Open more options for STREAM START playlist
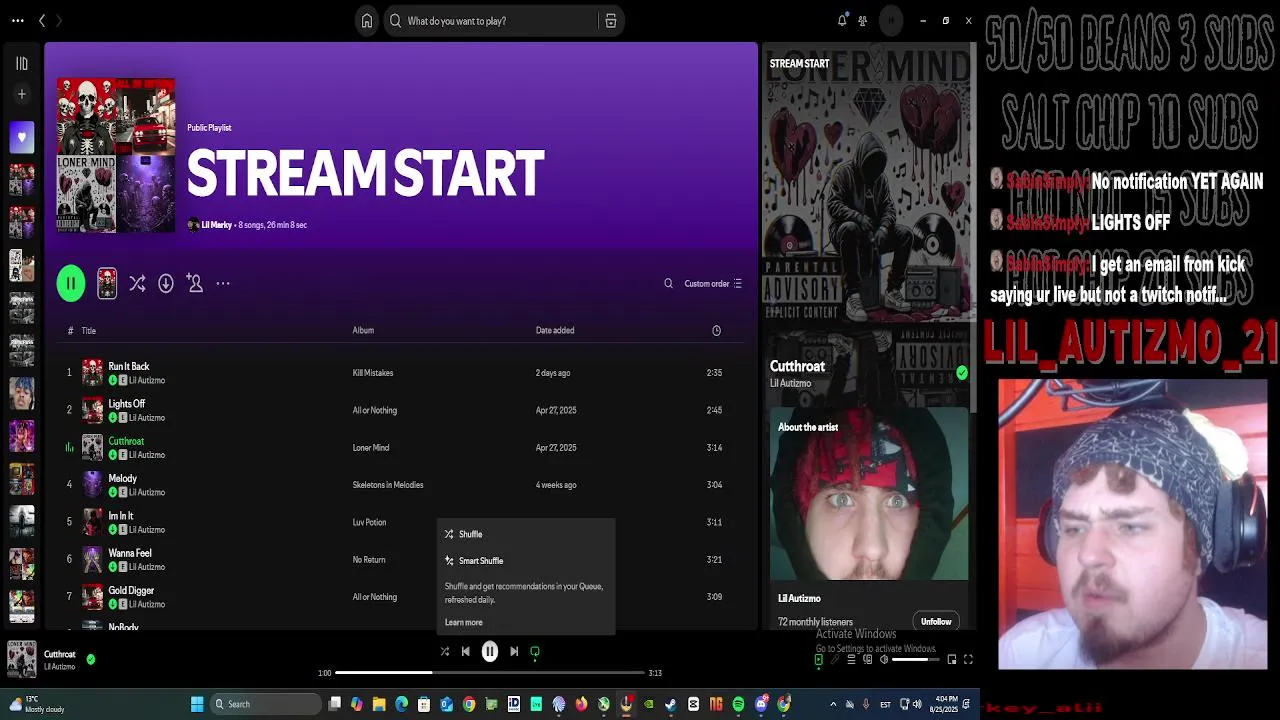 223,284
